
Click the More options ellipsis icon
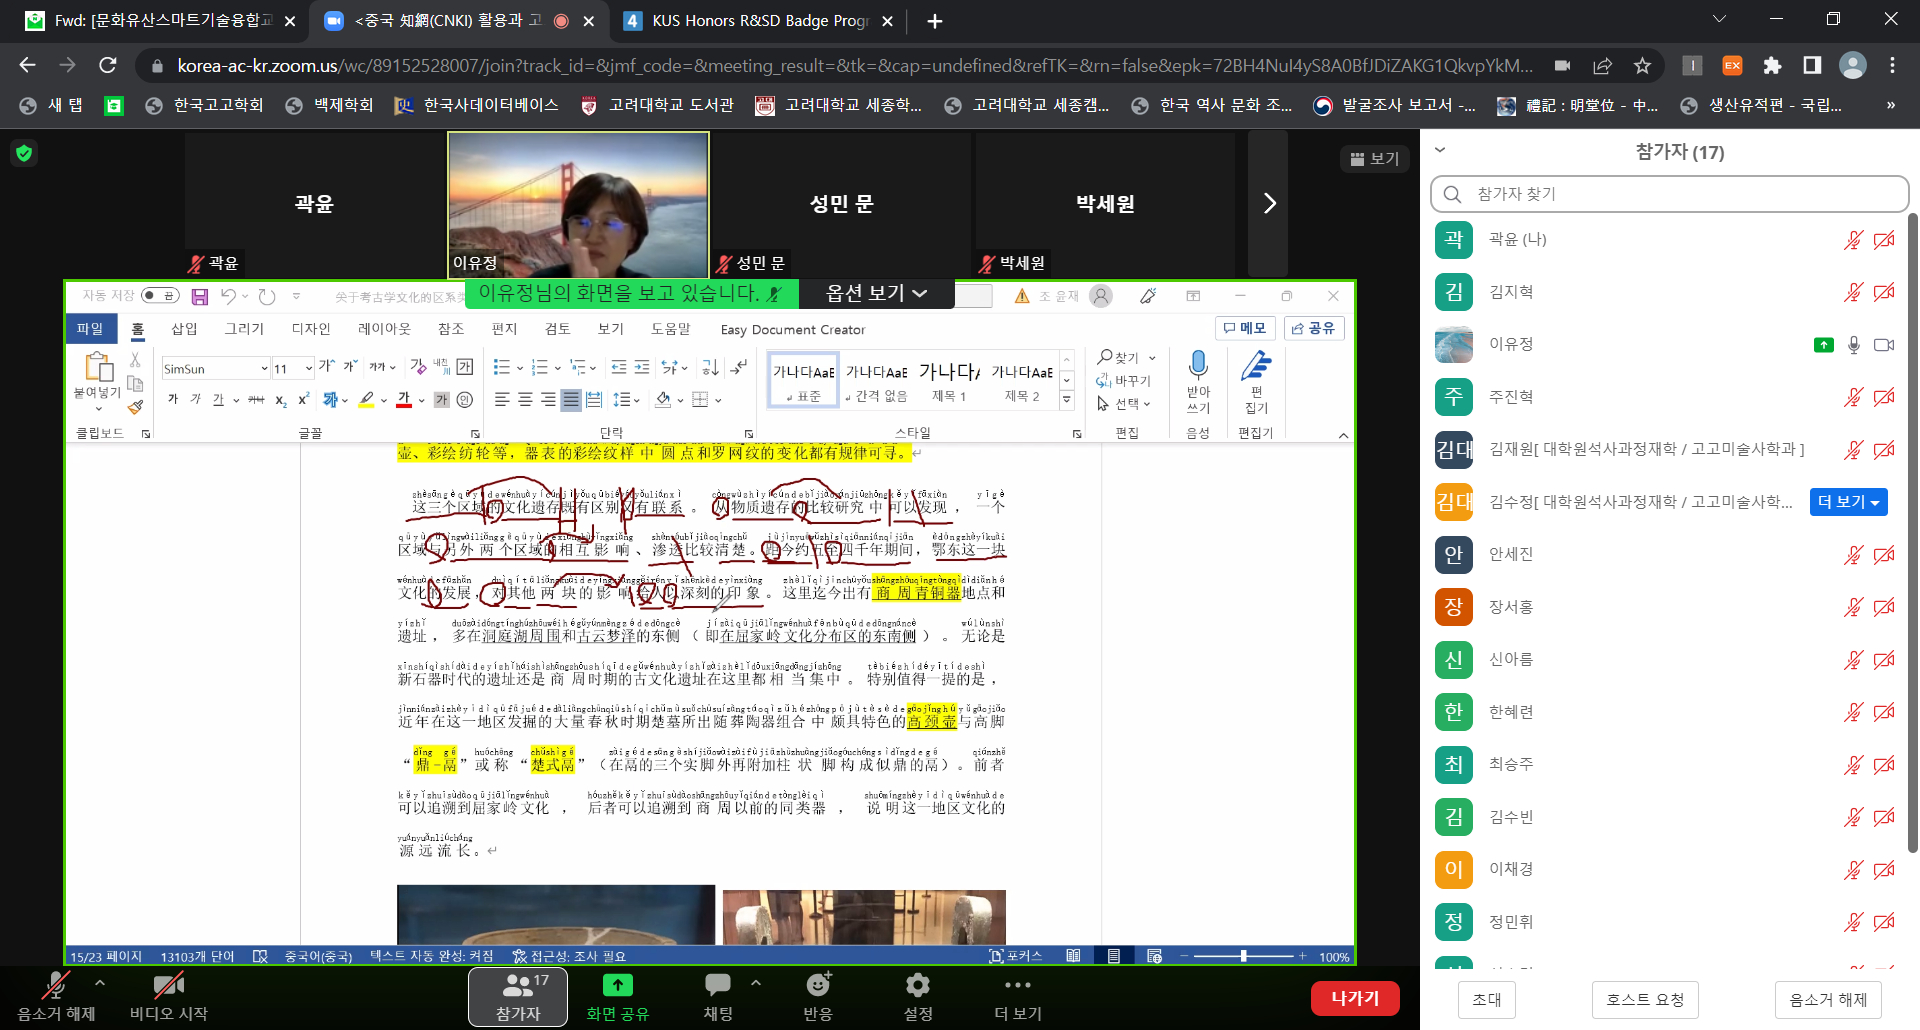(x=1017, y=996)
